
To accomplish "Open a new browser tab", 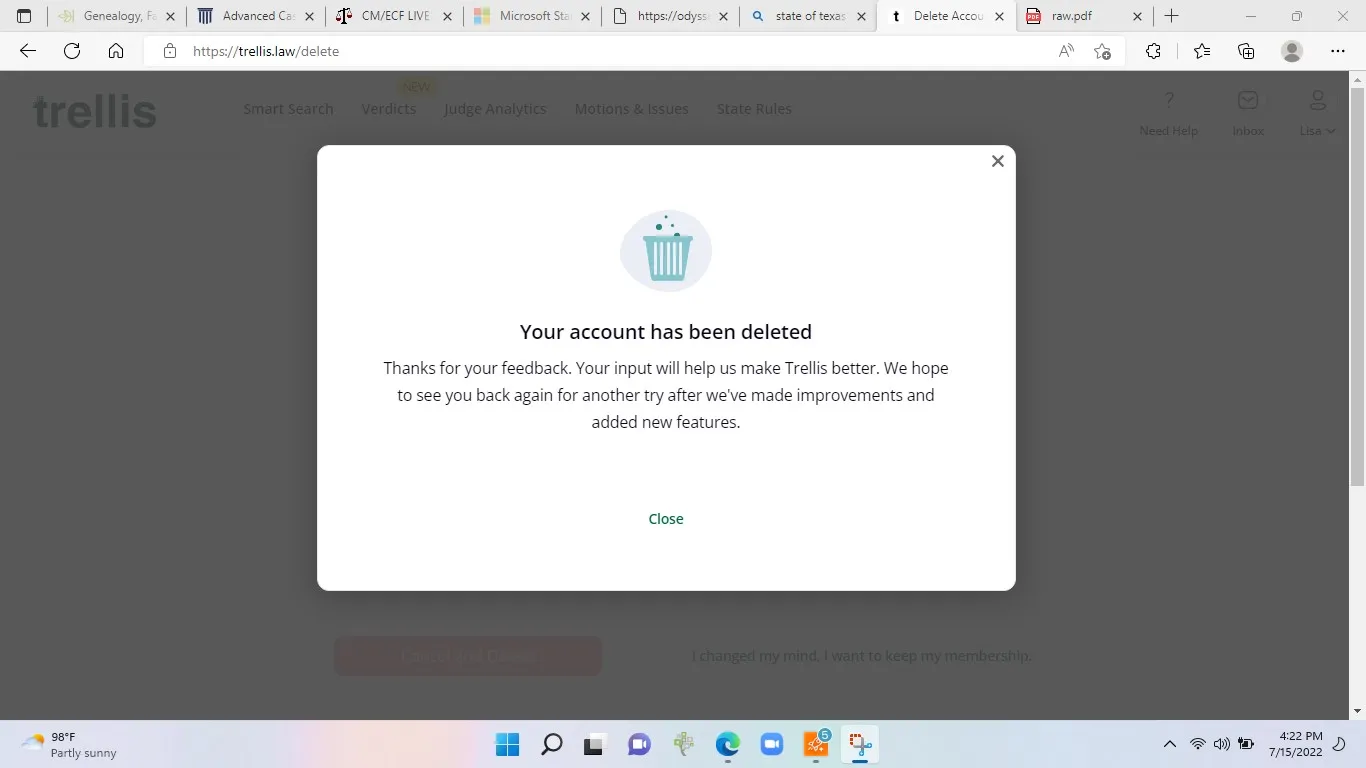I will tap(1172, 16).
